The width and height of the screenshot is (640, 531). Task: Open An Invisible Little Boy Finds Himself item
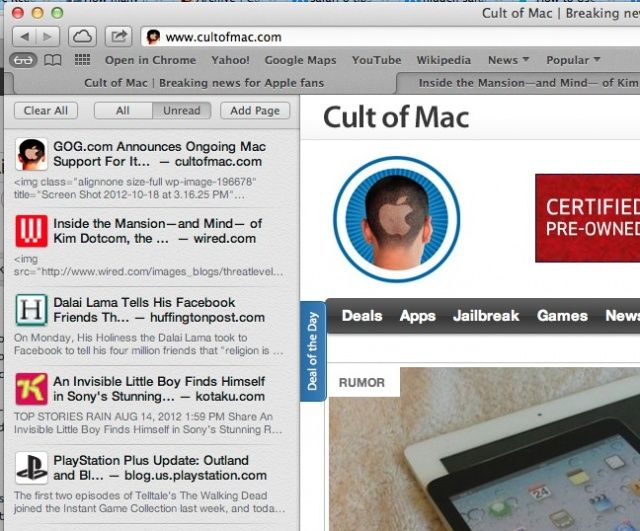152,403
